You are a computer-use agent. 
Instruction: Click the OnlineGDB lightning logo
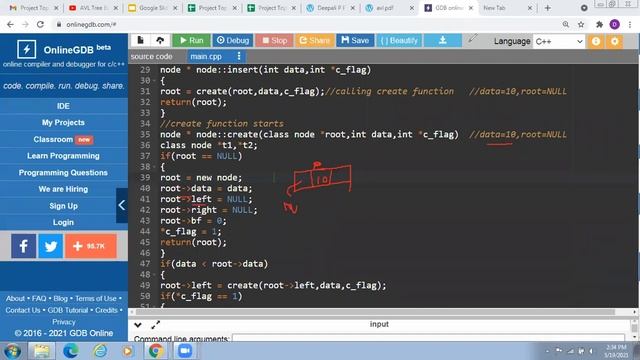pos(27,49)
